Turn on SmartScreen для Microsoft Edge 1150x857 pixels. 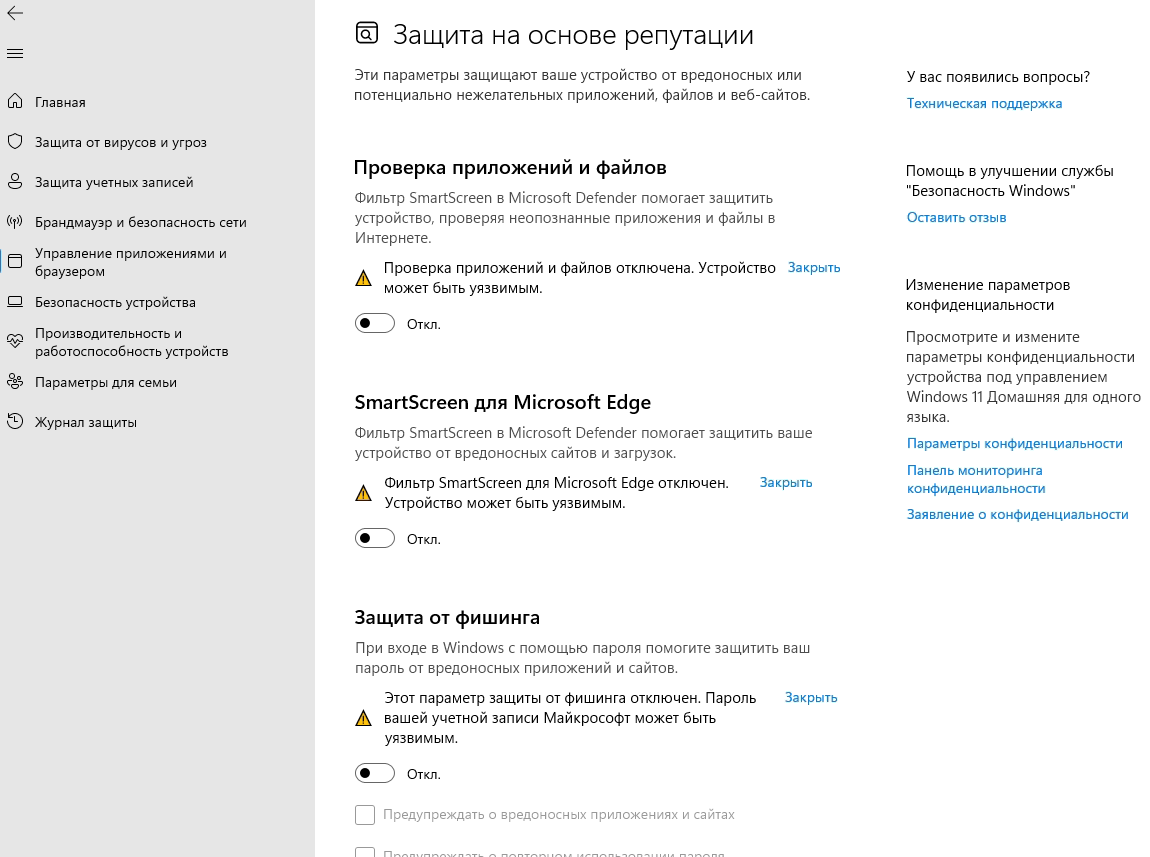tap(374, 537)
